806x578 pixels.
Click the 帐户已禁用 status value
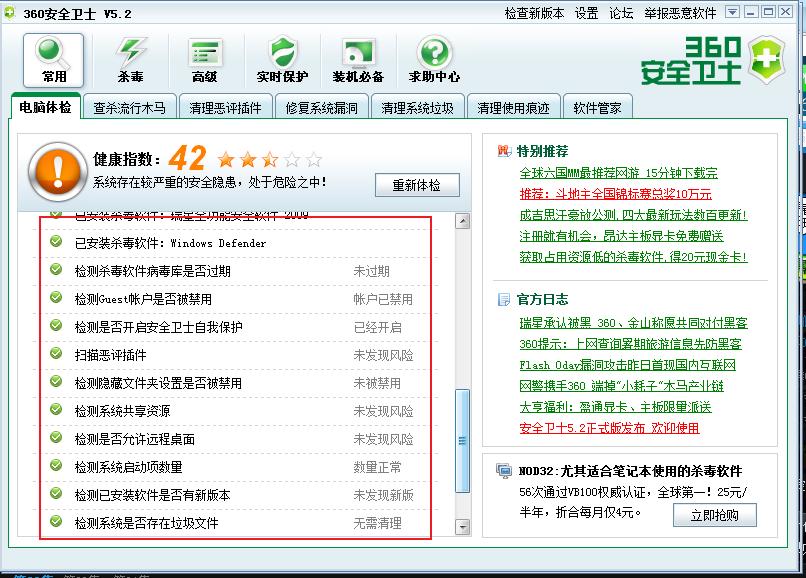pos(383,299)
